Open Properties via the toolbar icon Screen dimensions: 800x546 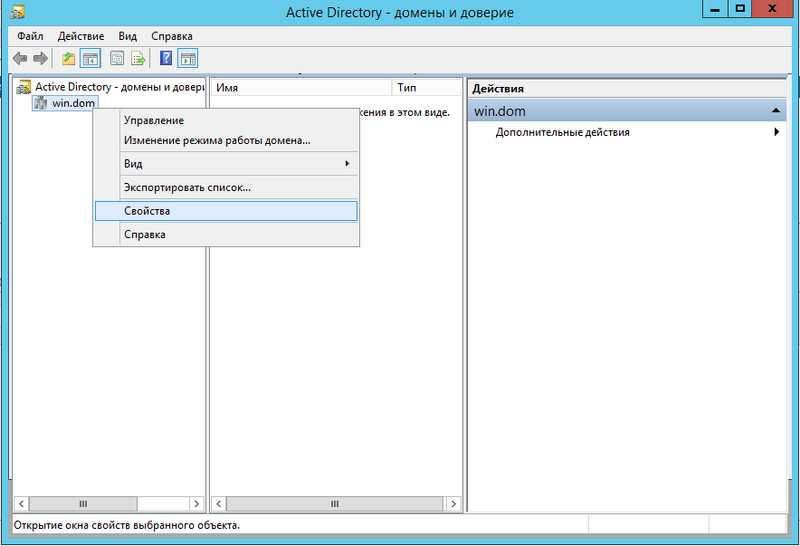click(117, 59)
